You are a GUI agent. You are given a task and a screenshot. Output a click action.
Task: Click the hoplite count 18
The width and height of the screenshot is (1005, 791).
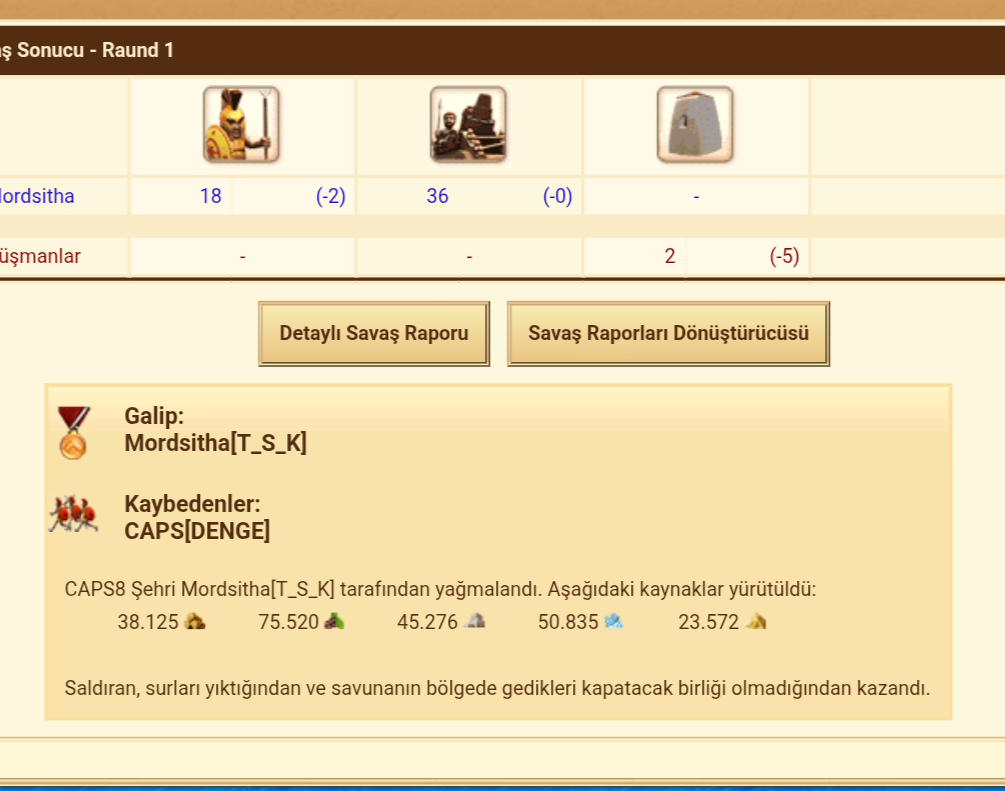pos(210,196)
